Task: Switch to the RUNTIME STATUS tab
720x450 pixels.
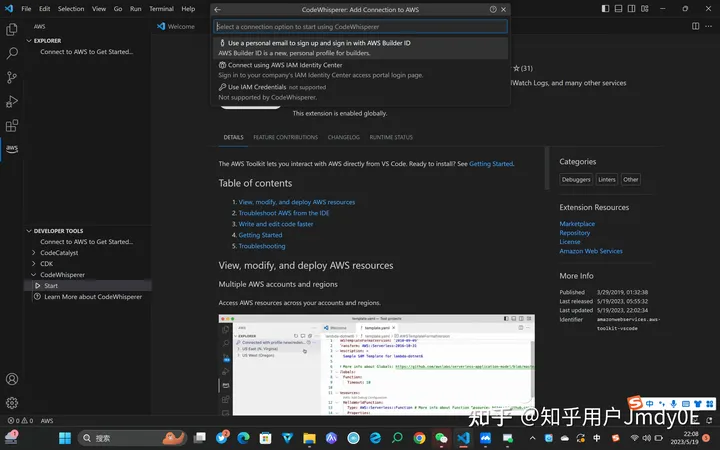Action: [391, 137]
